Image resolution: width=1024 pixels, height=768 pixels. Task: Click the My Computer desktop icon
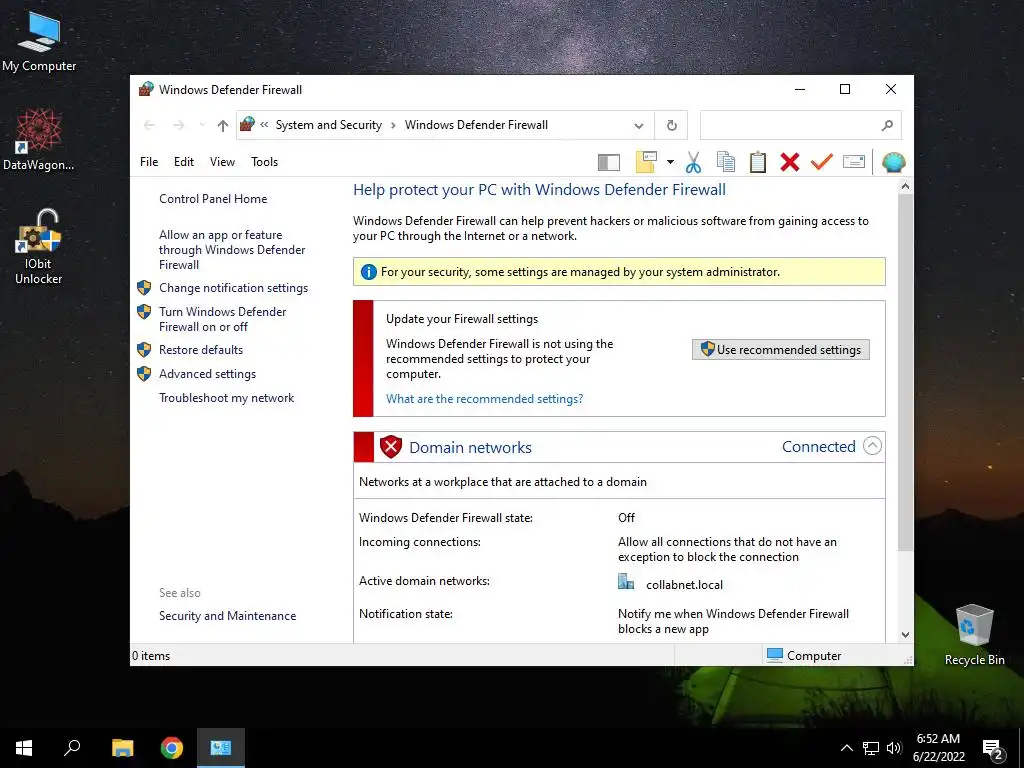coord(39,42)
